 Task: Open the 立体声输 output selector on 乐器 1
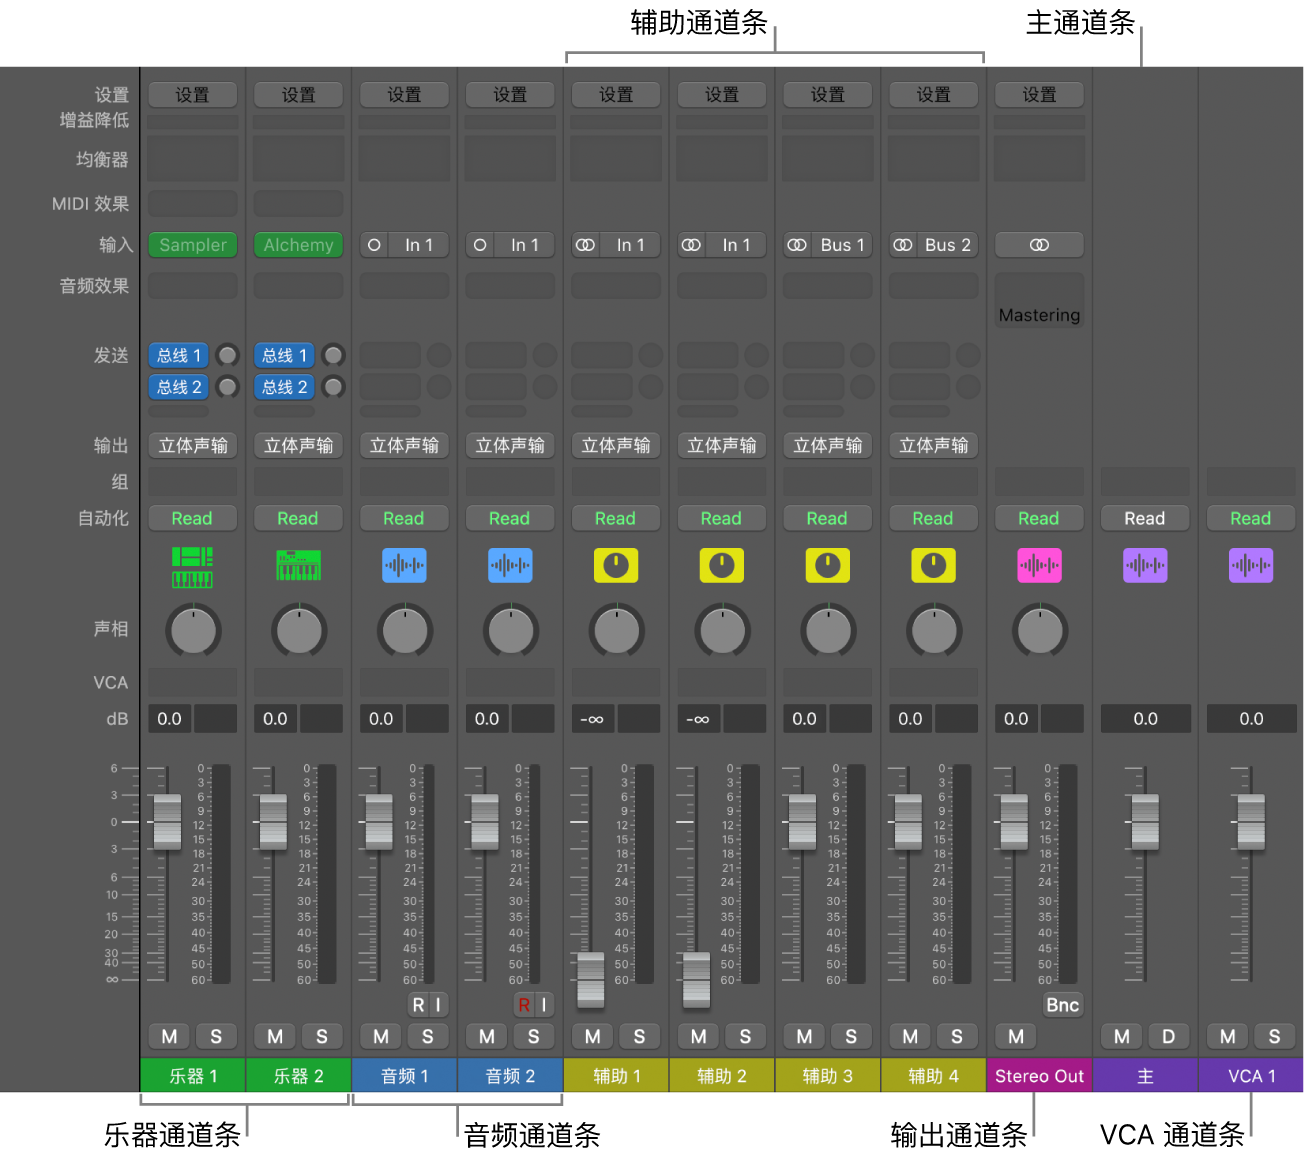pyautogui.click(x=192, y=445)
